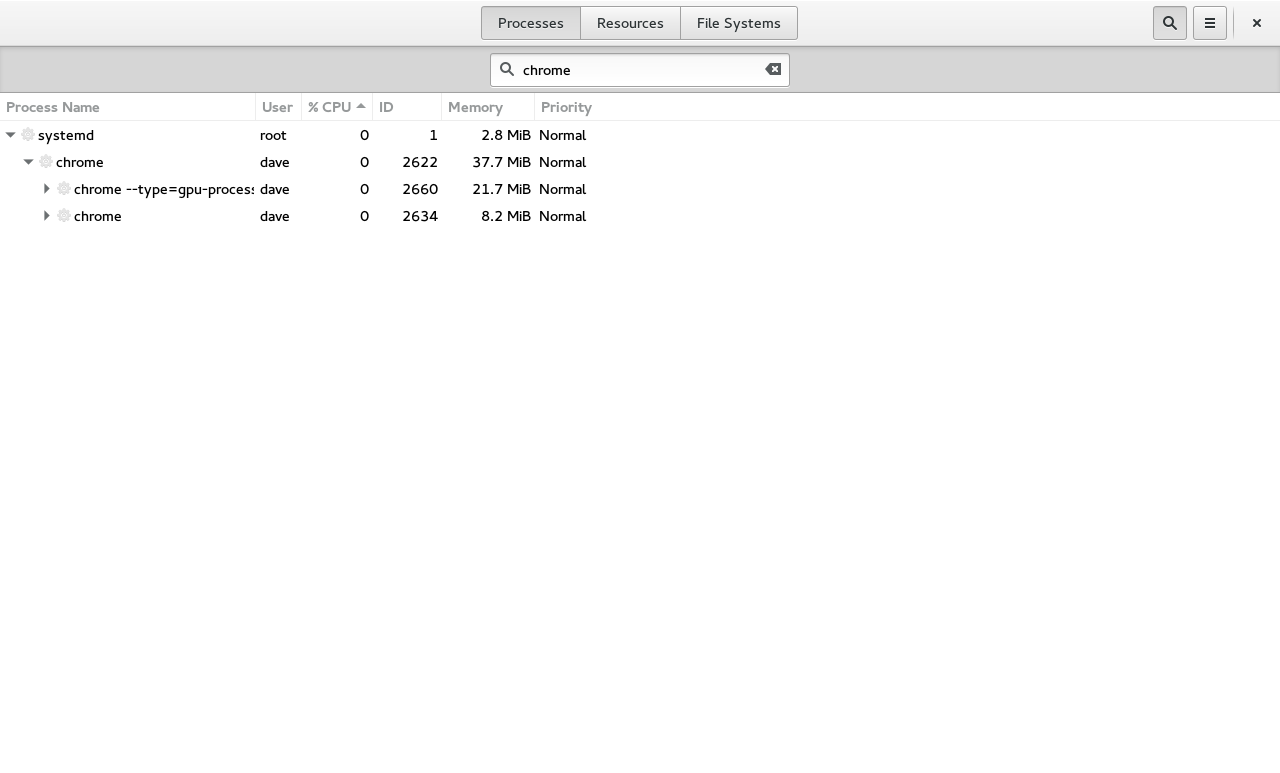Click the magnifier icon inside the search field

(x=507, y=69)
